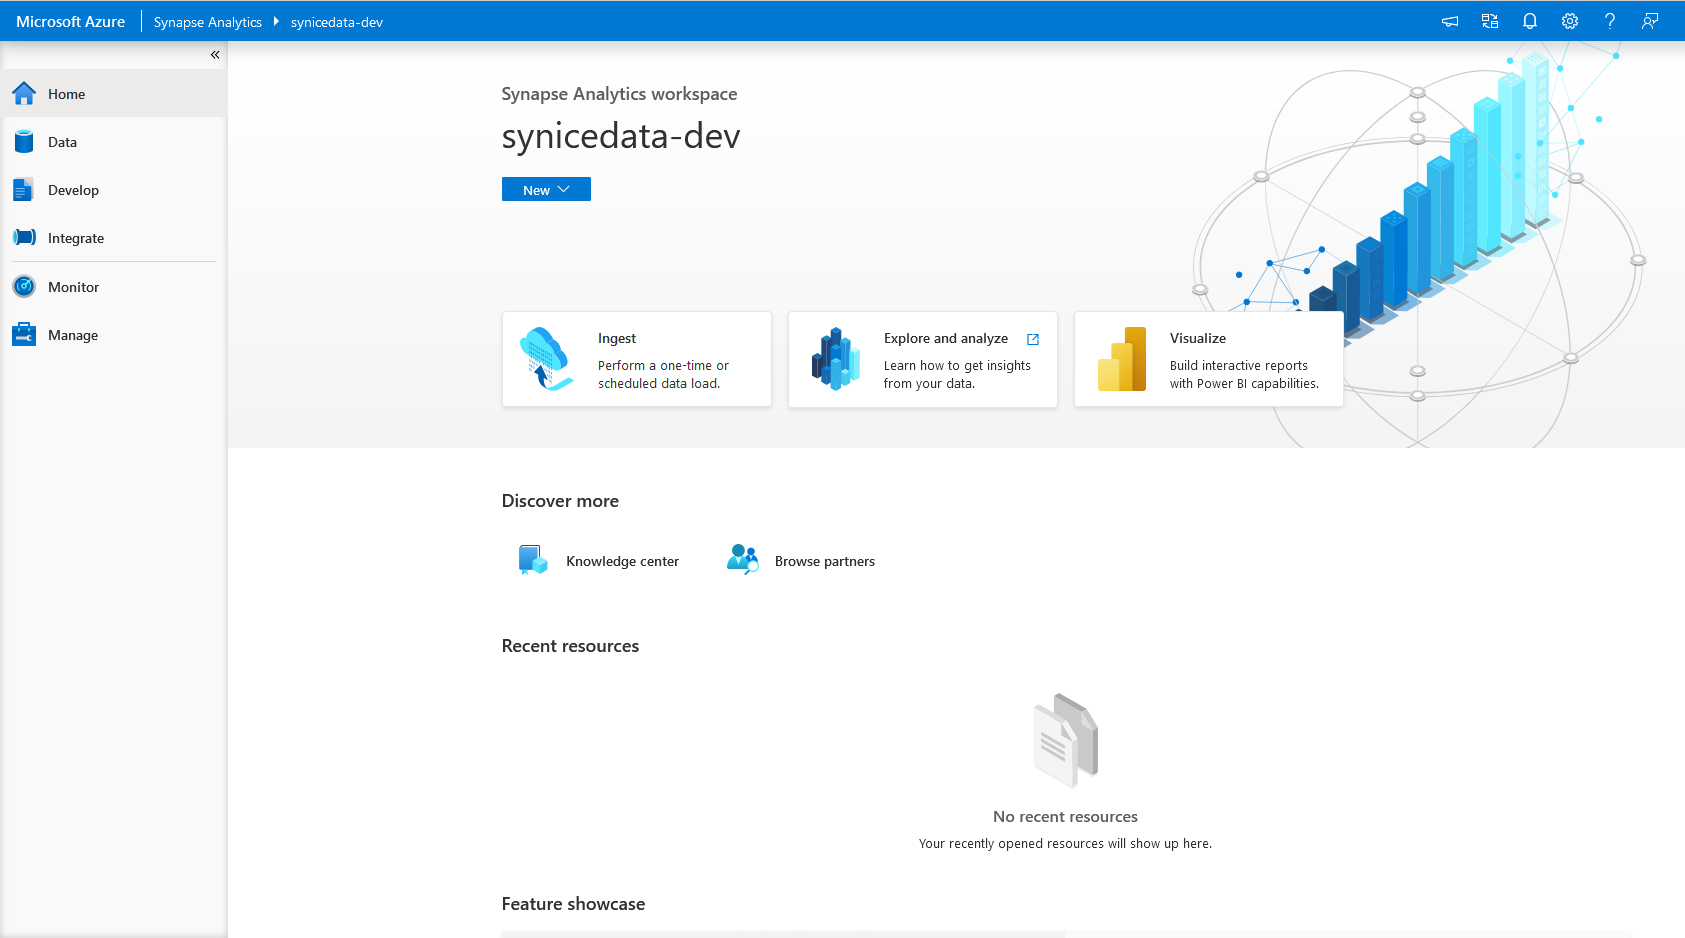Click the synicedata-dev breadcrumb

pos(337,22)
